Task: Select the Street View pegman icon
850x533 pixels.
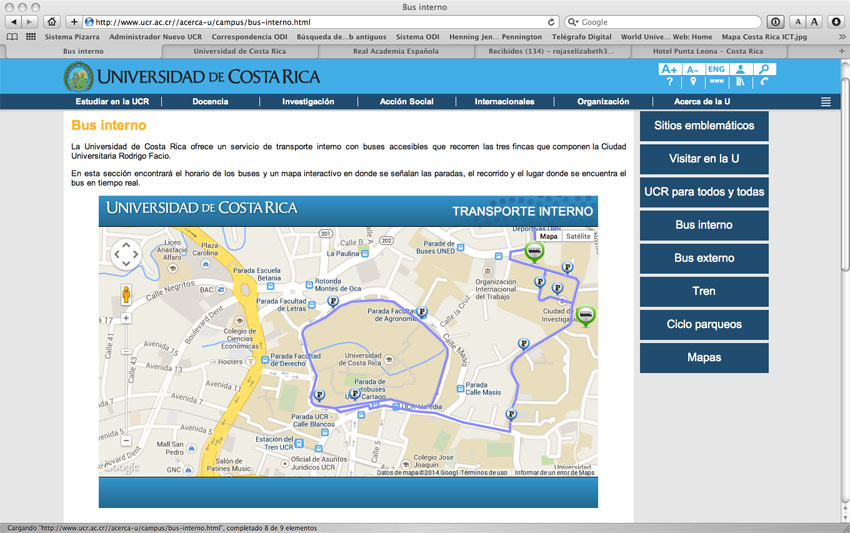Action: point(126,294)
